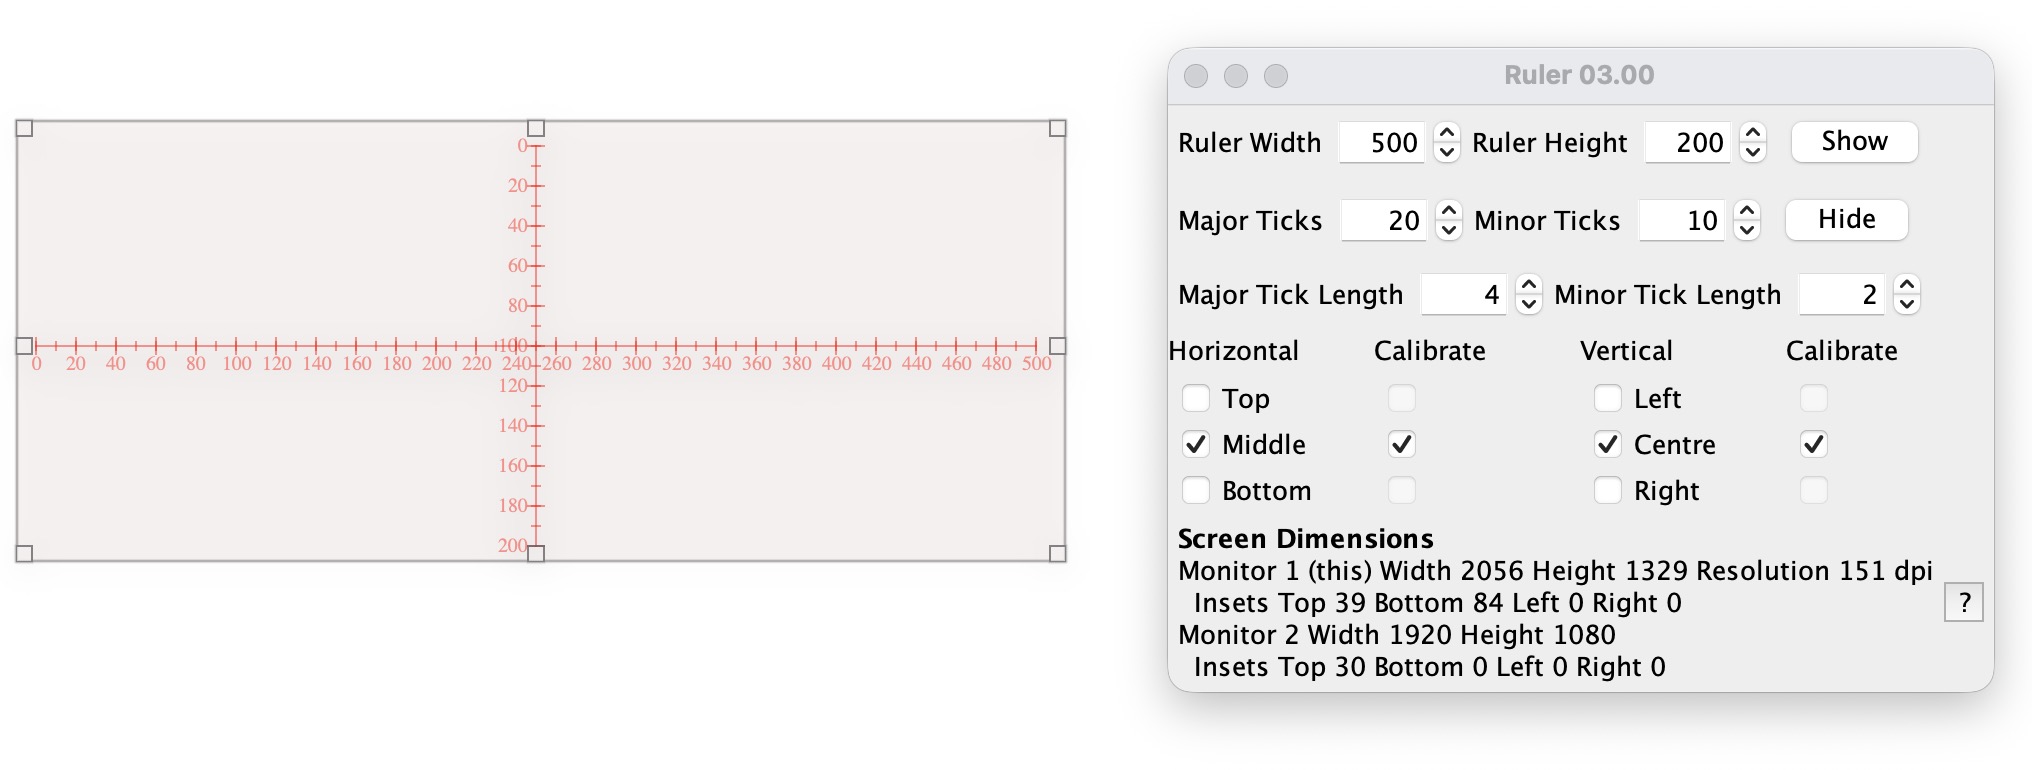Enable the Right vertical ruler checkbox
Viewport: 2032px width, 770px height.
(1607, 490)
